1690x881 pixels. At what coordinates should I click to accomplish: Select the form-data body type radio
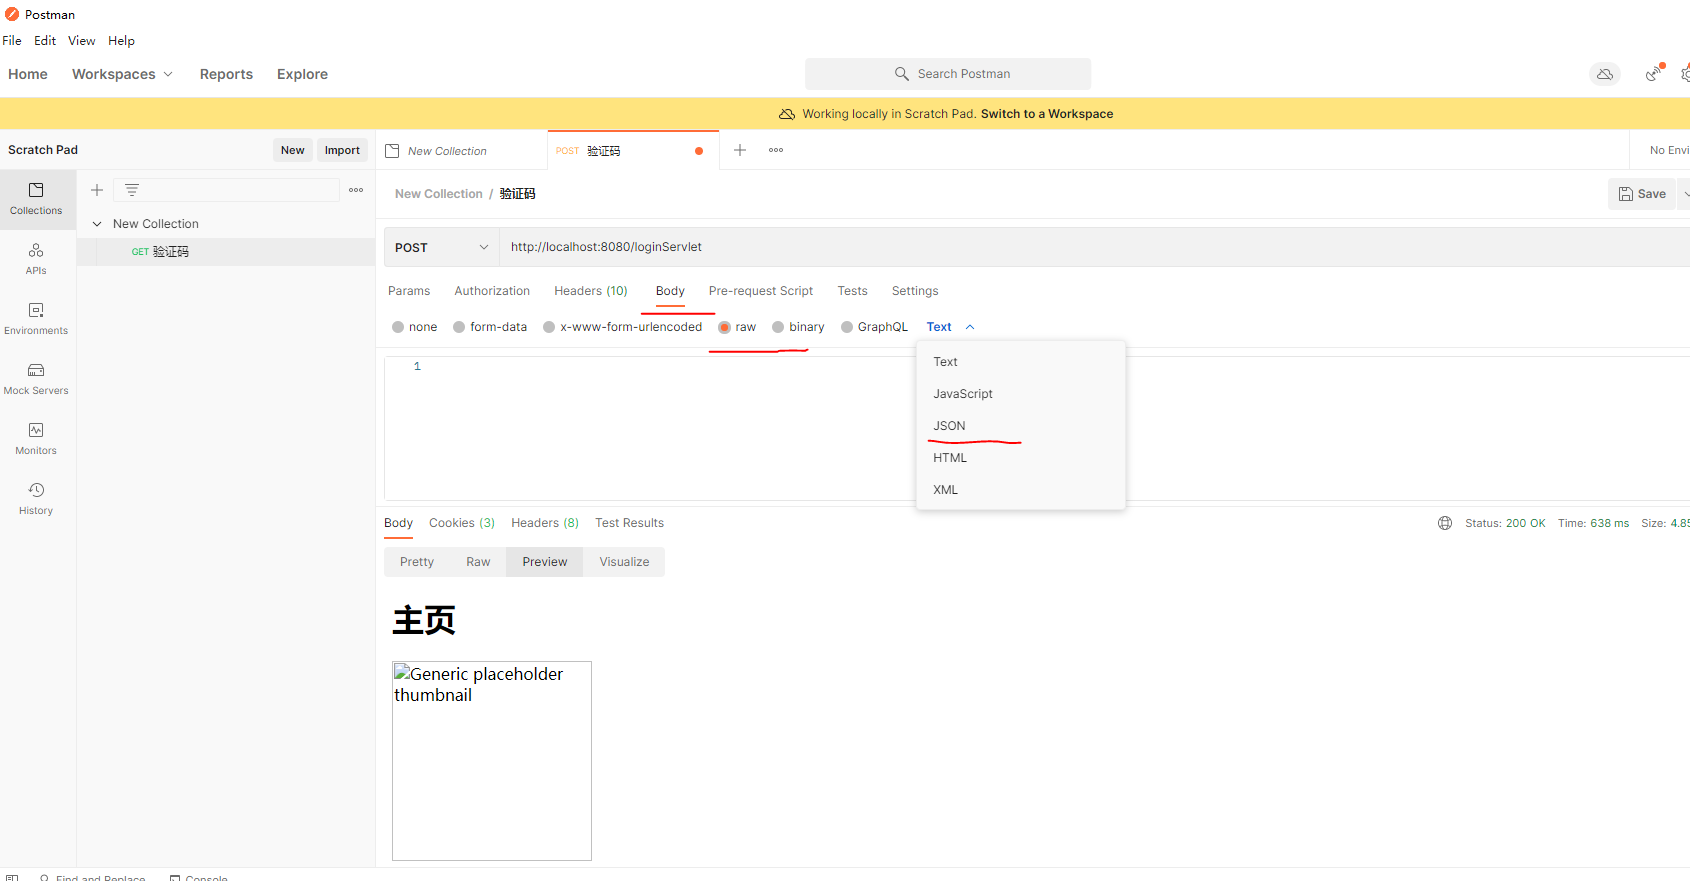tap(459, 327)
